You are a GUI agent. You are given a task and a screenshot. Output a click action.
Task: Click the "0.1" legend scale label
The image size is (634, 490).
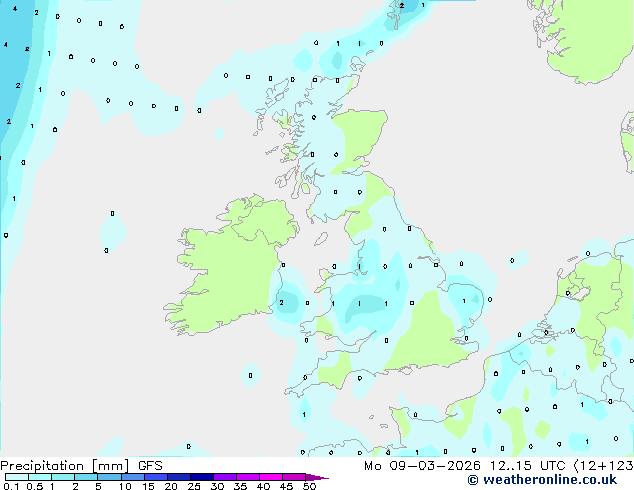[x=11, y=486]
